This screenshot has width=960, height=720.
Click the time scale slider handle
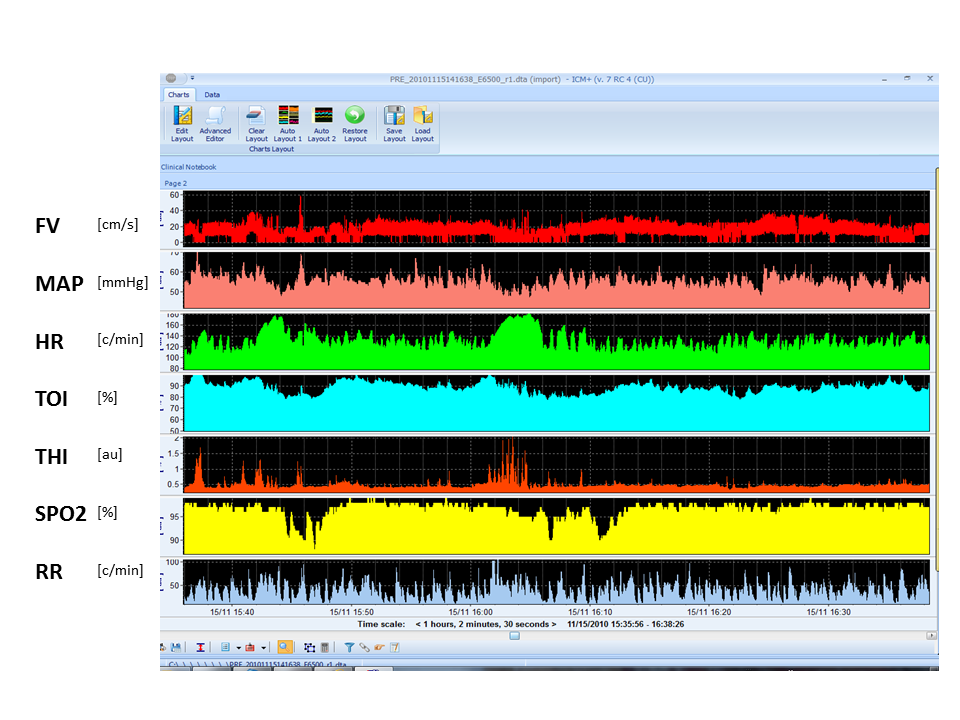514,635
